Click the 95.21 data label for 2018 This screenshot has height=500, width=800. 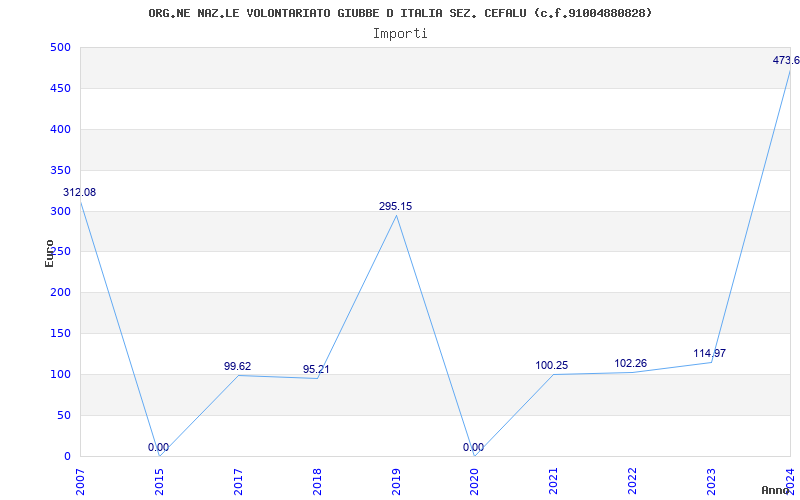point(316,369)
